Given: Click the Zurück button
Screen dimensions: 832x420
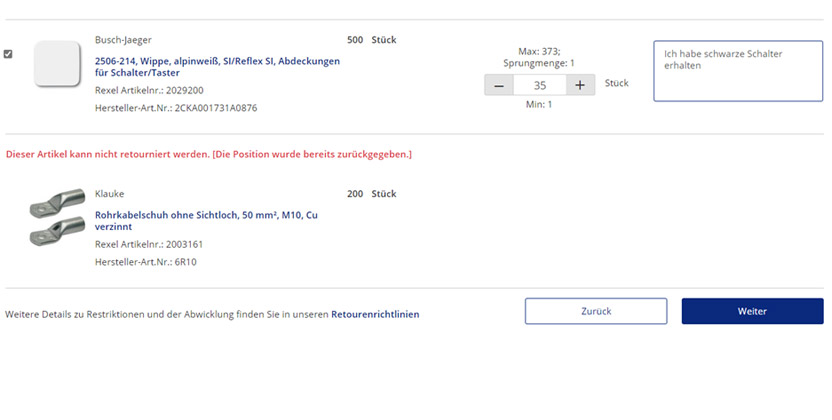Looking at the screenshot, I should pyautogui.click(x=596, y=311).
